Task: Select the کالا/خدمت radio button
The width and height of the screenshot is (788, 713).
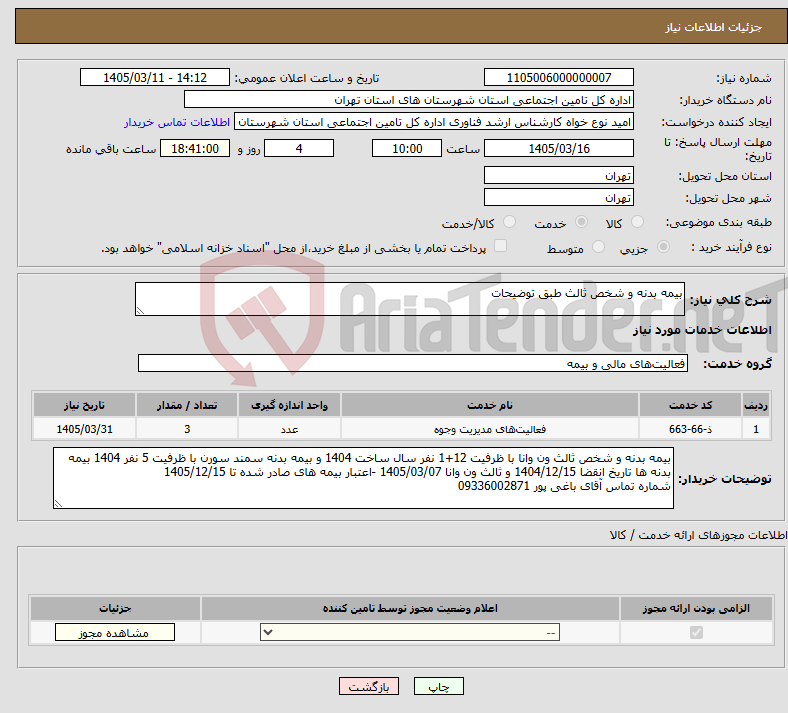Action: tap(509, 222)
